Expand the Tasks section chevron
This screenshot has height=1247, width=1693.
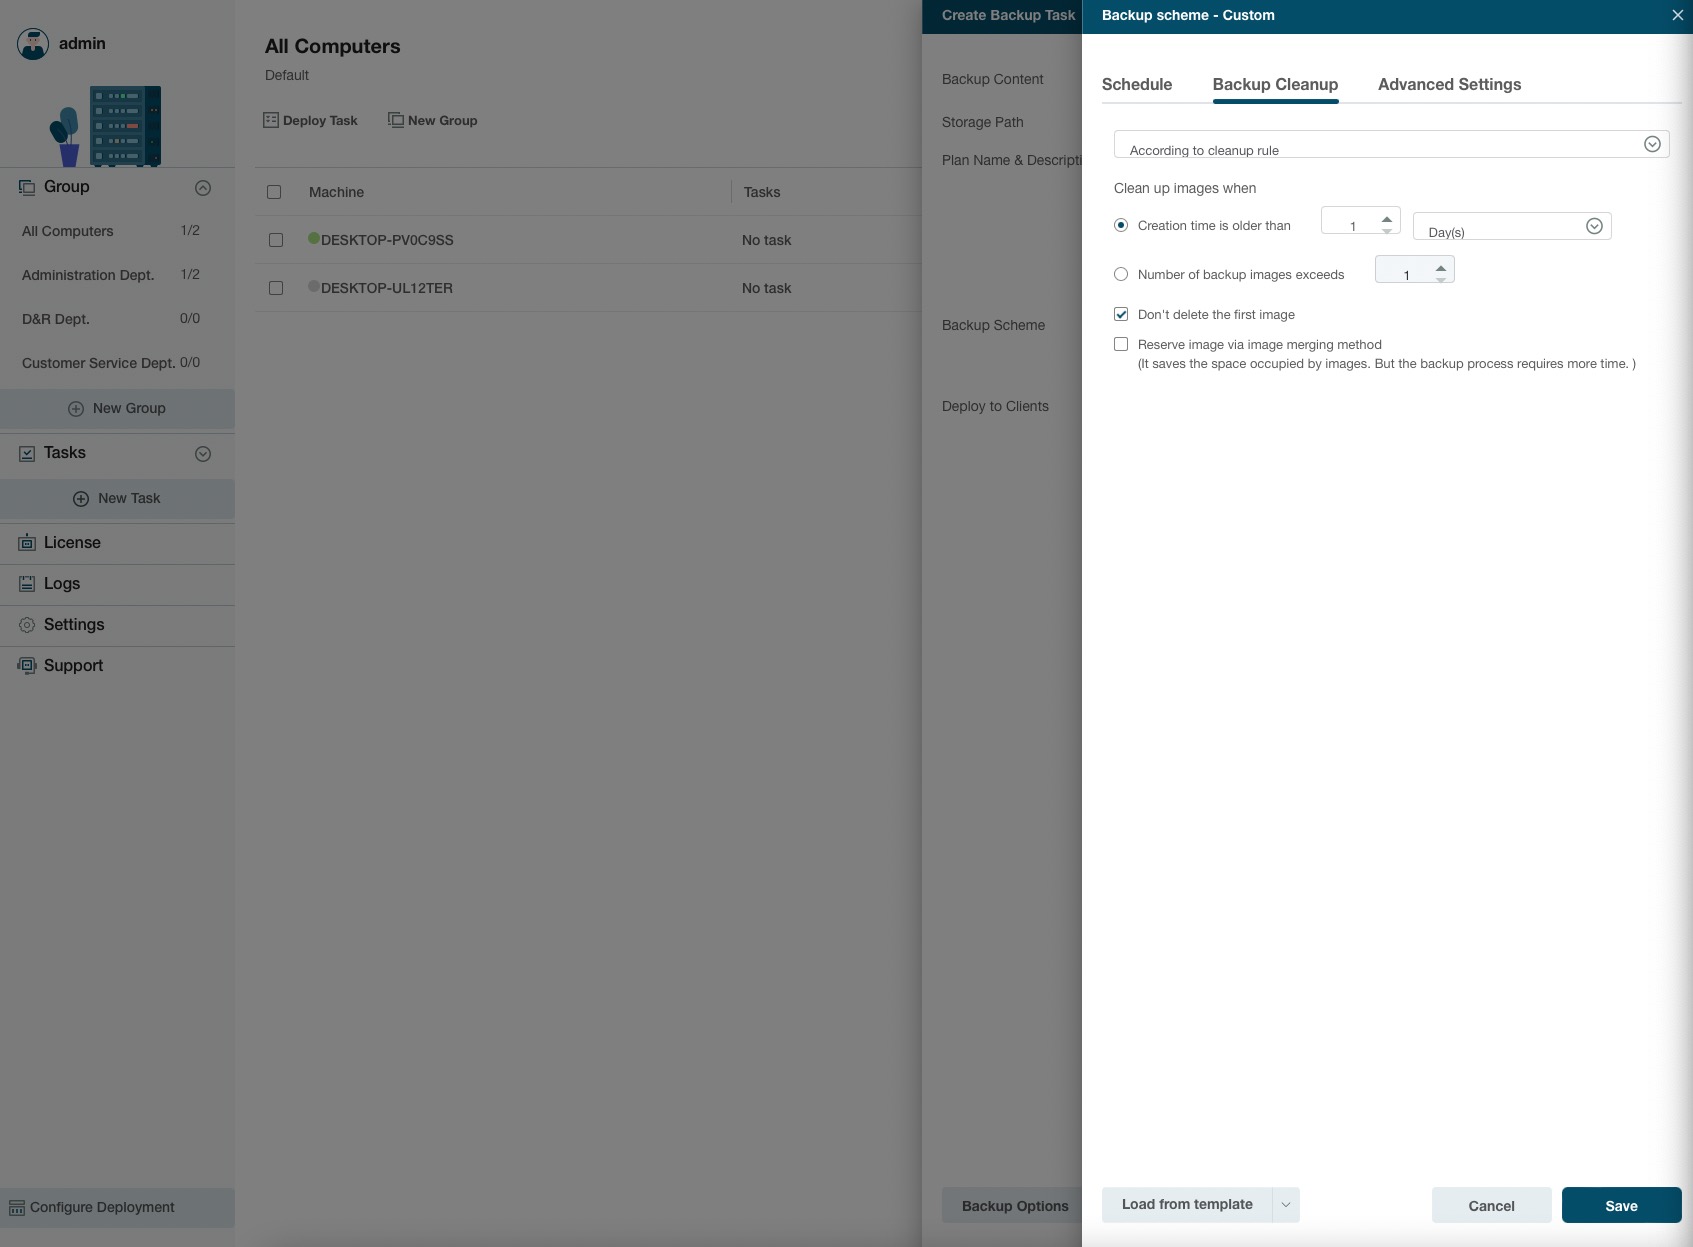[x=203, y=454]
